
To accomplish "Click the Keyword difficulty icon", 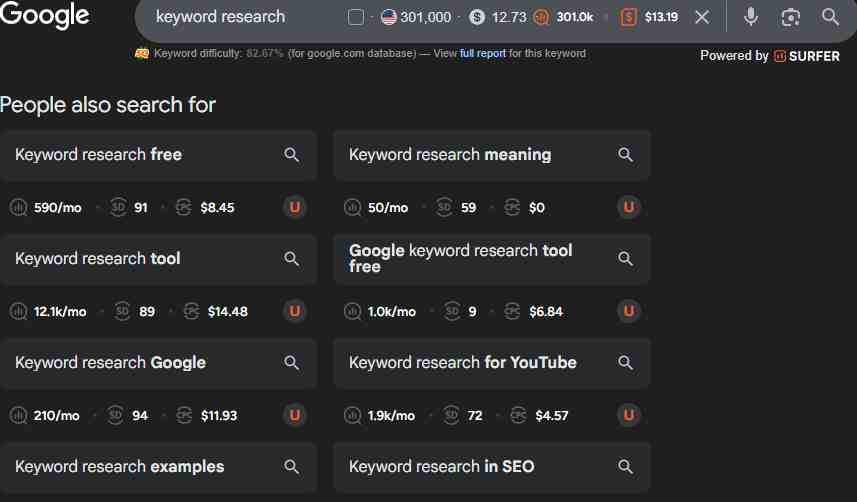I will [142, 53].
